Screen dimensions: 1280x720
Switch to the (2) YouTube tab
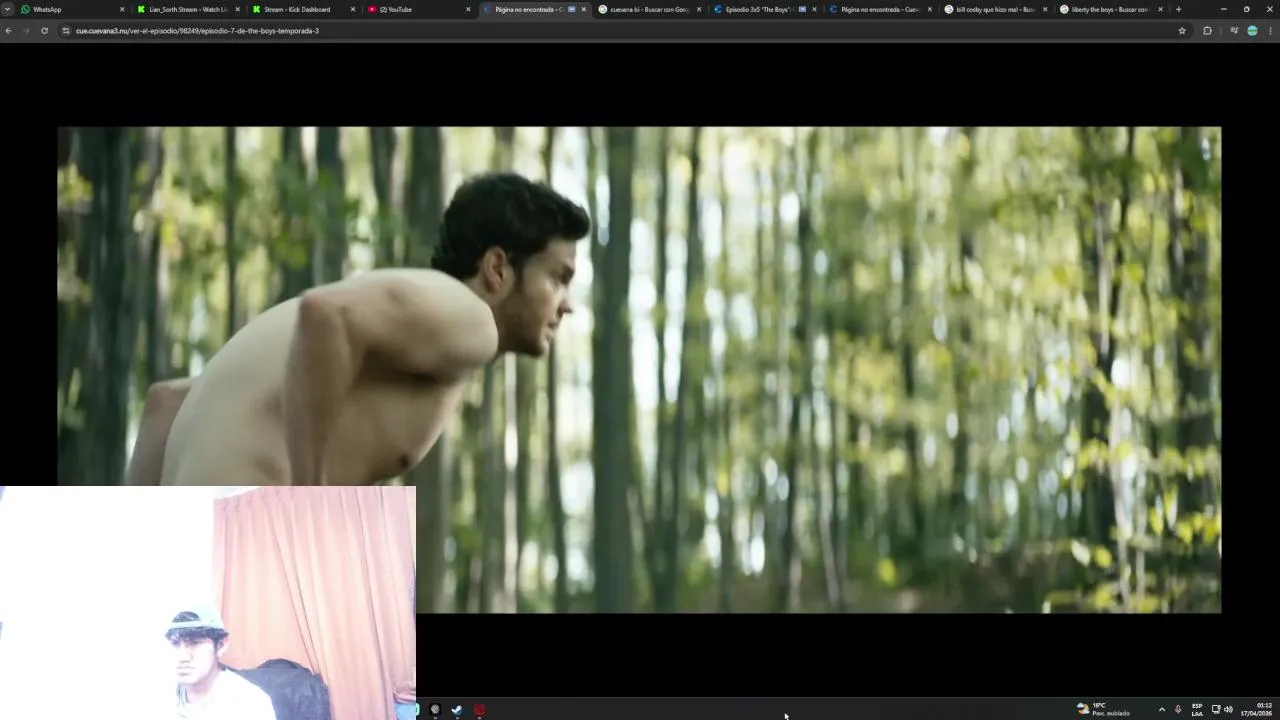418,9
